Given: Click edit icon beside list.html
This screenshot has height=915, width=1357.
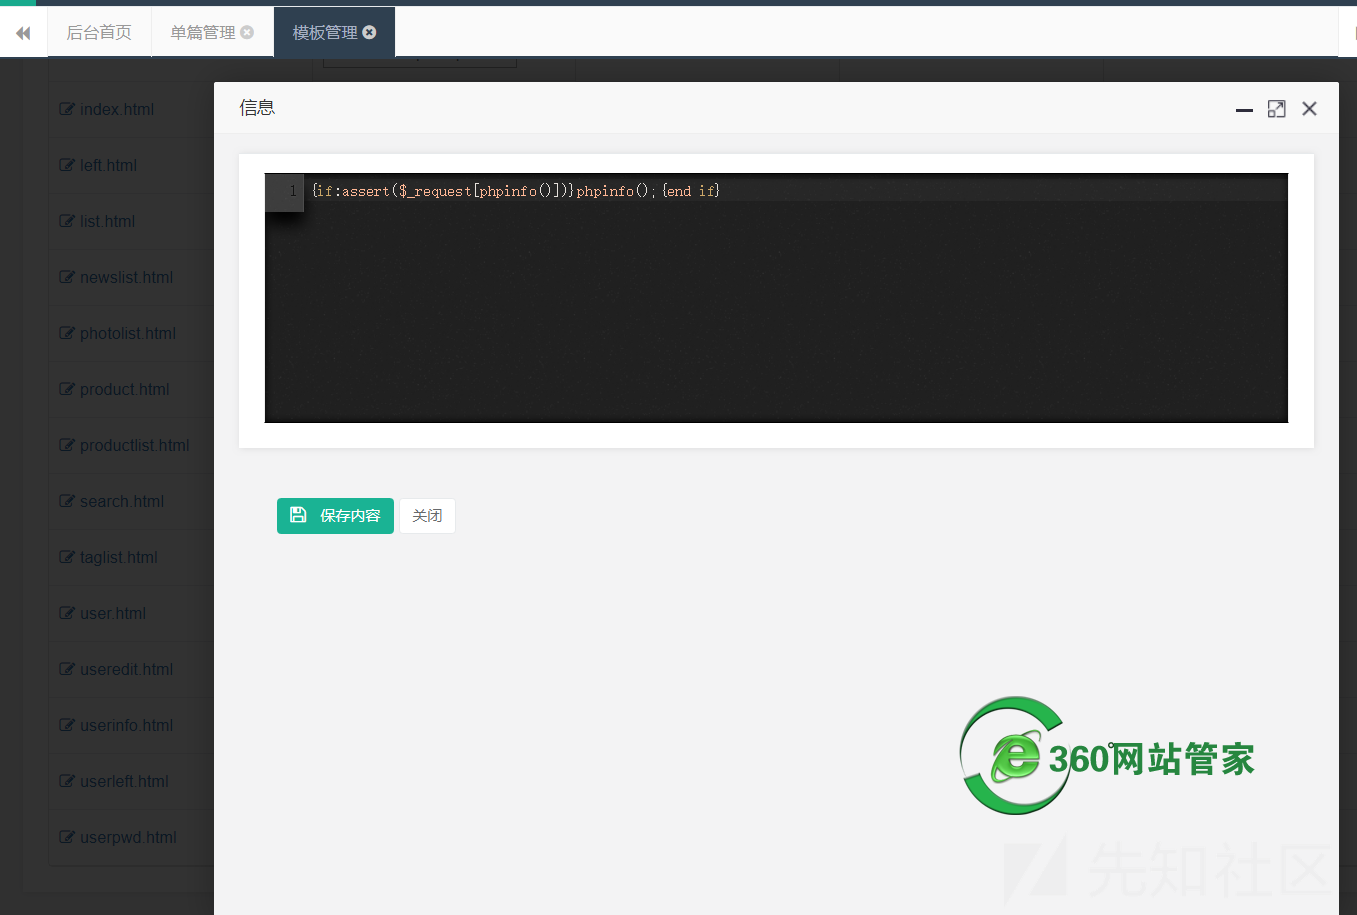Looking at the screenshot, I should click(x=67, y=221).
